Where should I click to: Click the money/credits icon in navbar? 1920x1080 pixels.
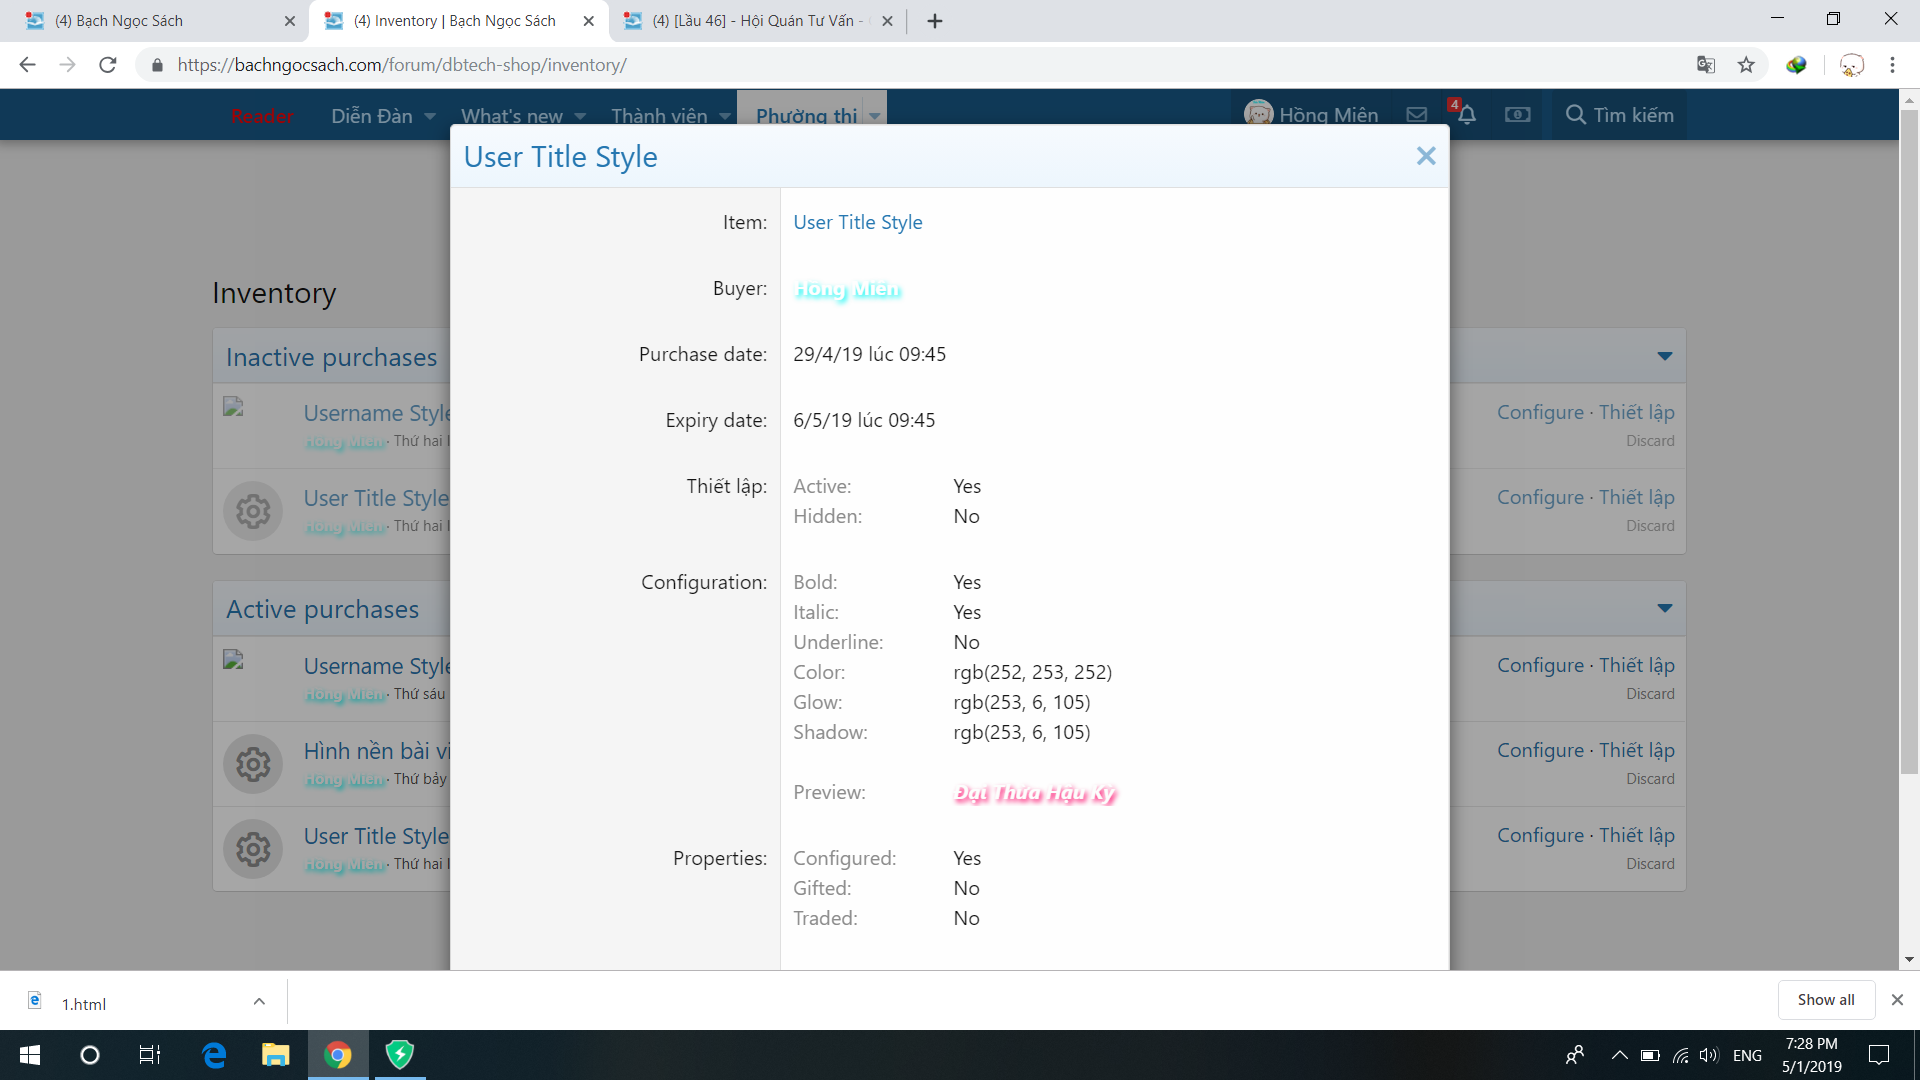pos(1517,115)
